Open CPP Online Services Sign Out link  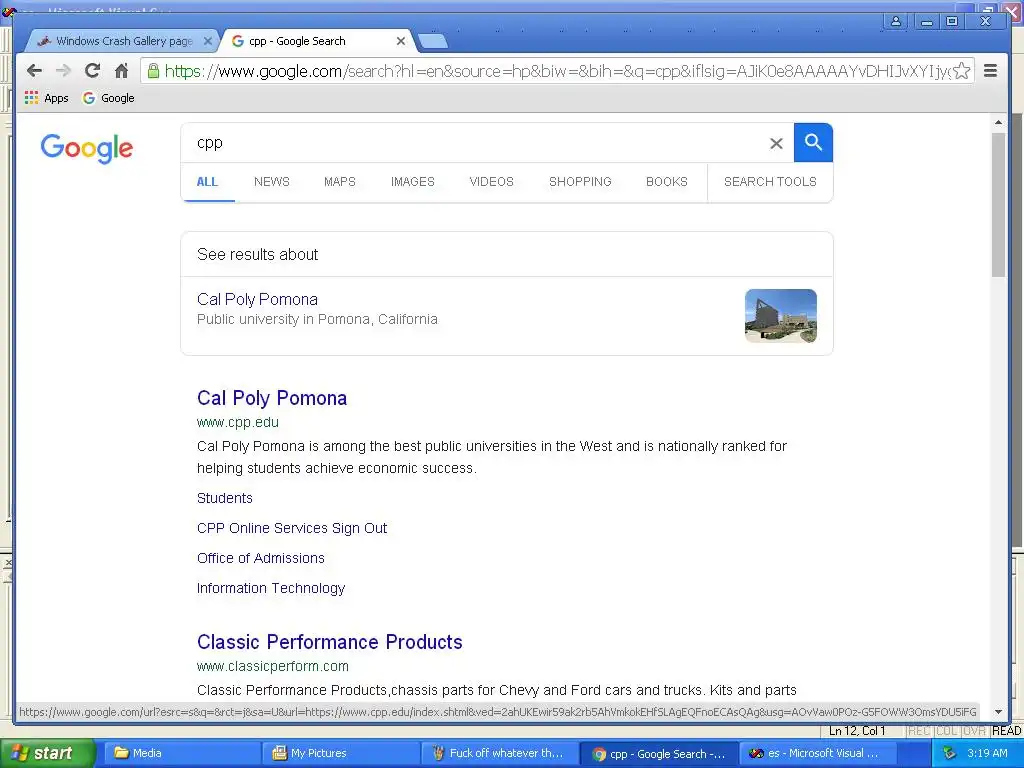point(292,528)
